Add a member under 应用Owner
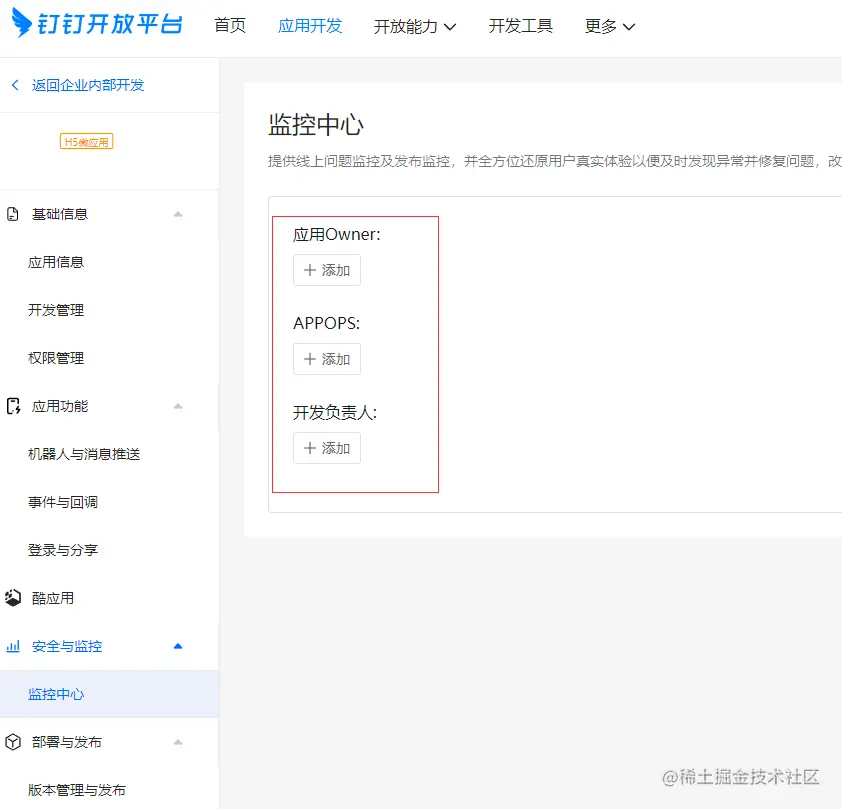842x809 pixels. coord(326,270)
